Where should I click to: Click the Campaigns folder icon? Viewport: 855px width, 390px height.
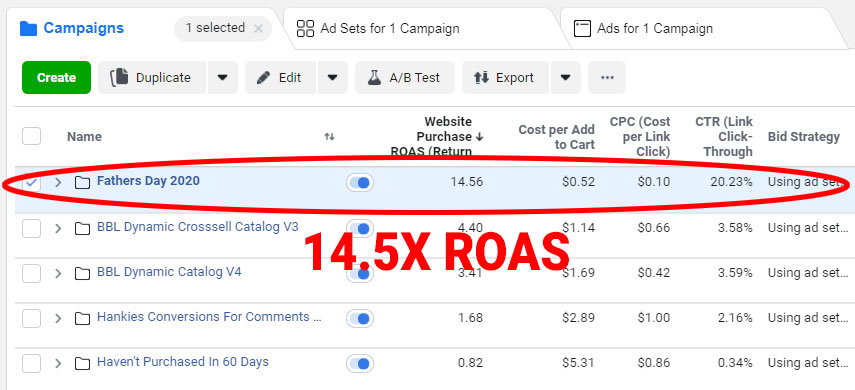coord(28,28)
